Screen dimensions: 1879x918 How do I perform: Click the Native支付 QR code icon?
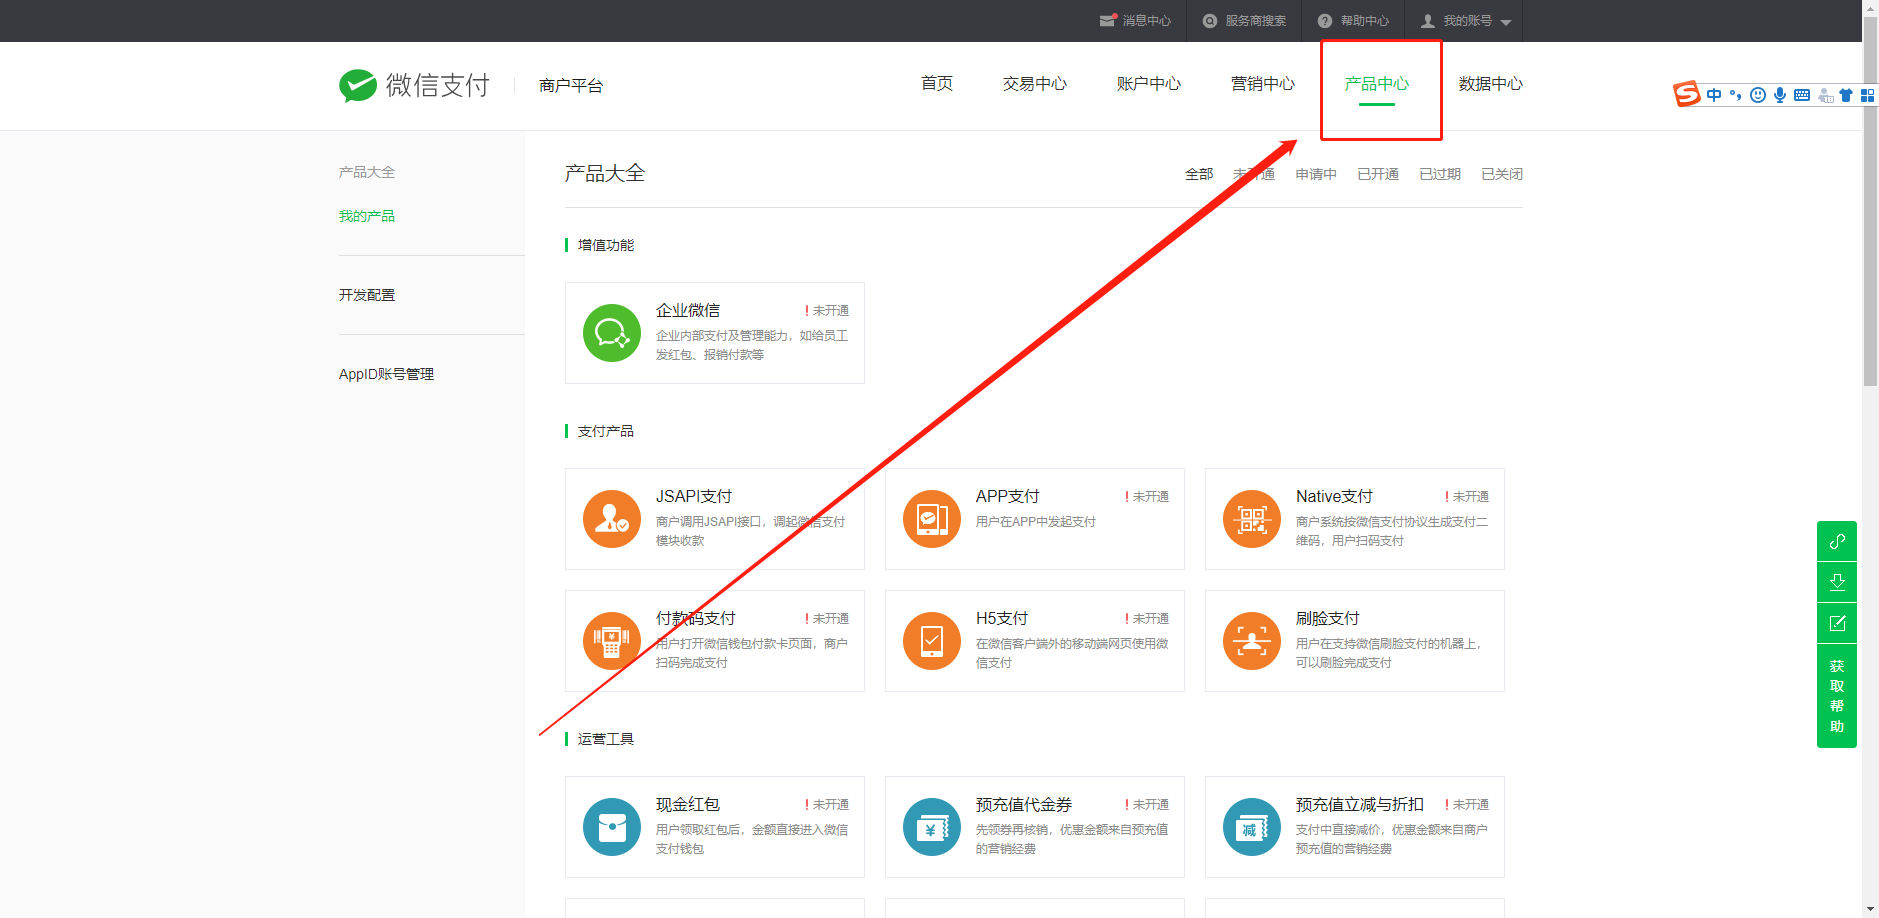click(x=1251, y=519)
